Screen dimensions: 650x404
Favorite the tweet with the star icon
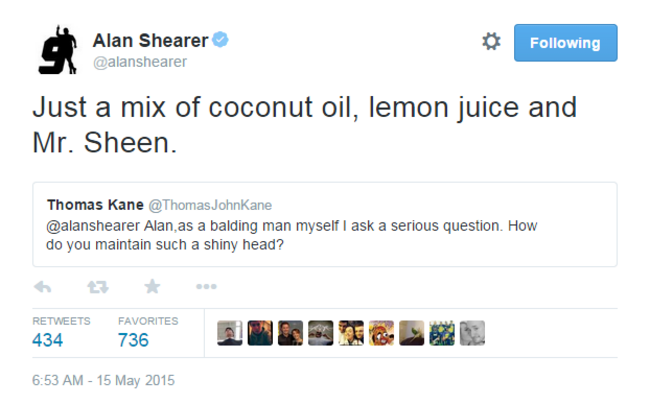coord(152,287)
